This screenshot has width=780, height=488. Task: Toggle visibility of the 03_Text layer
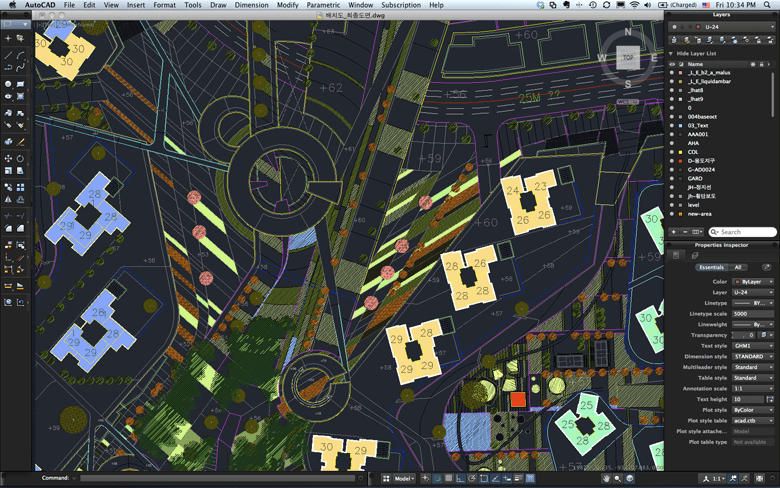click(x=672, y=126)
